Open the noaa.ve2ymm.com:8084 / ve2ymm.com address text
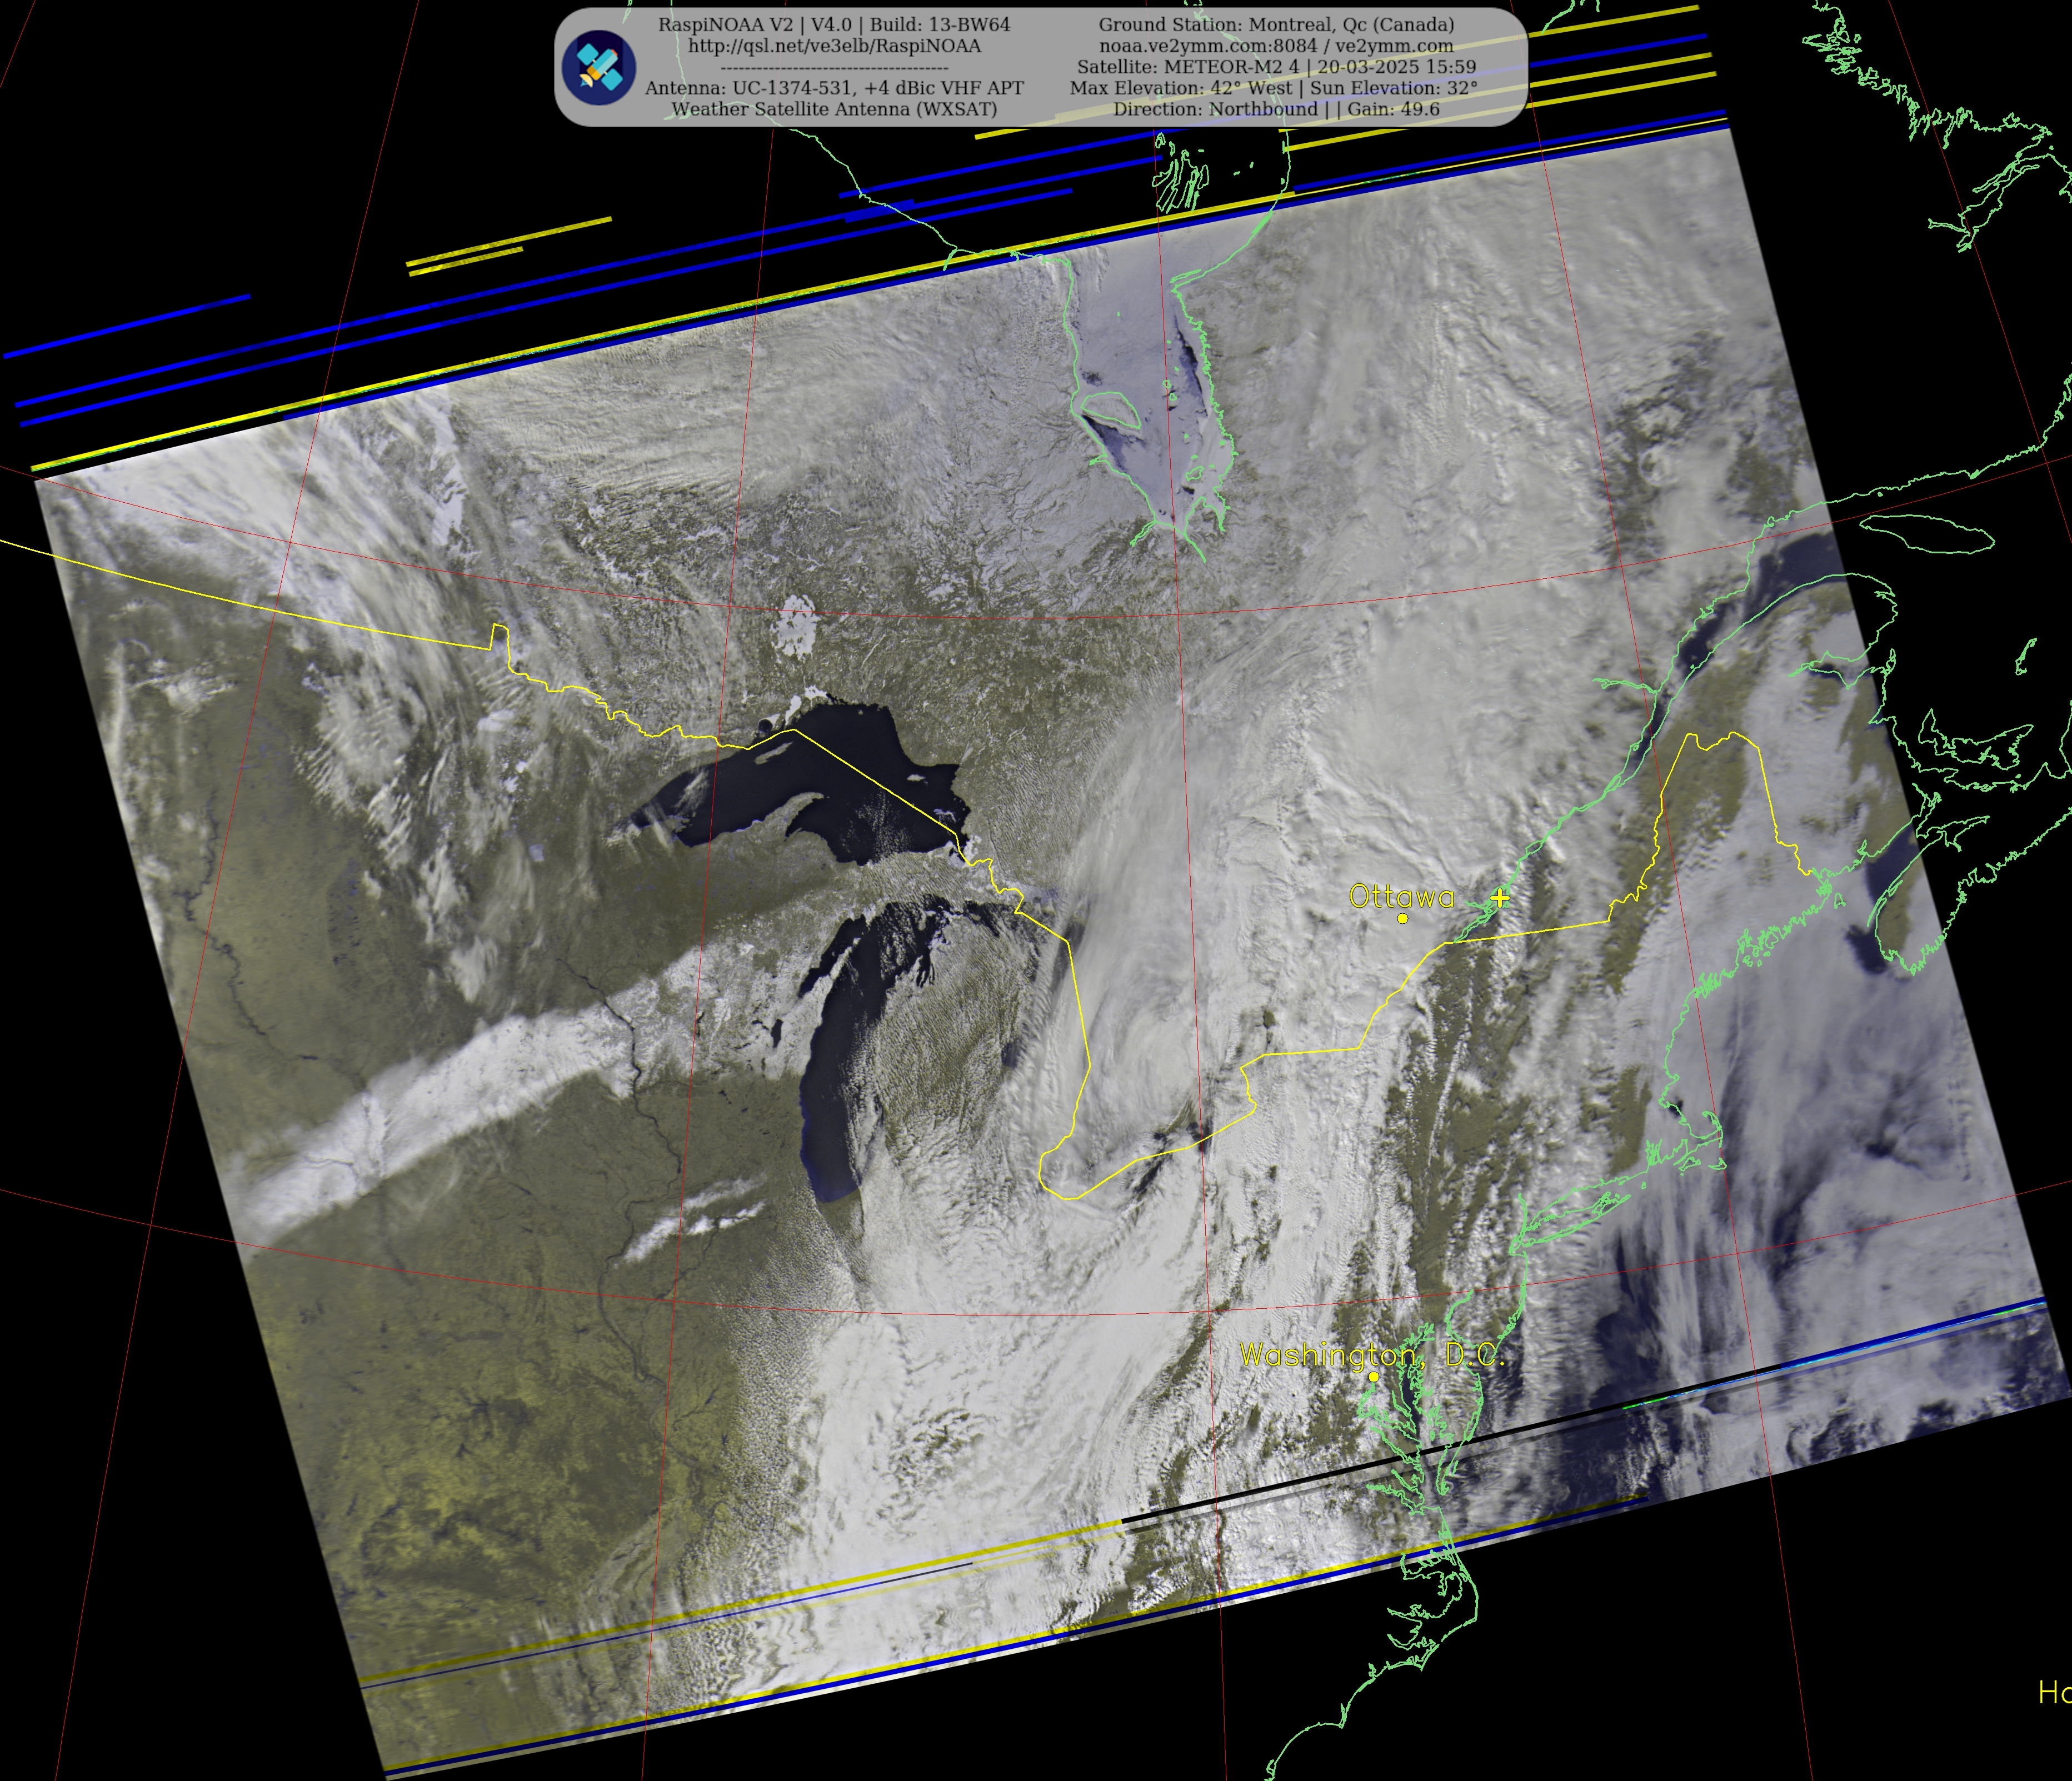Image resolution: width=2072 pixels, height=1781 pixels. (x=1276, y=46)
